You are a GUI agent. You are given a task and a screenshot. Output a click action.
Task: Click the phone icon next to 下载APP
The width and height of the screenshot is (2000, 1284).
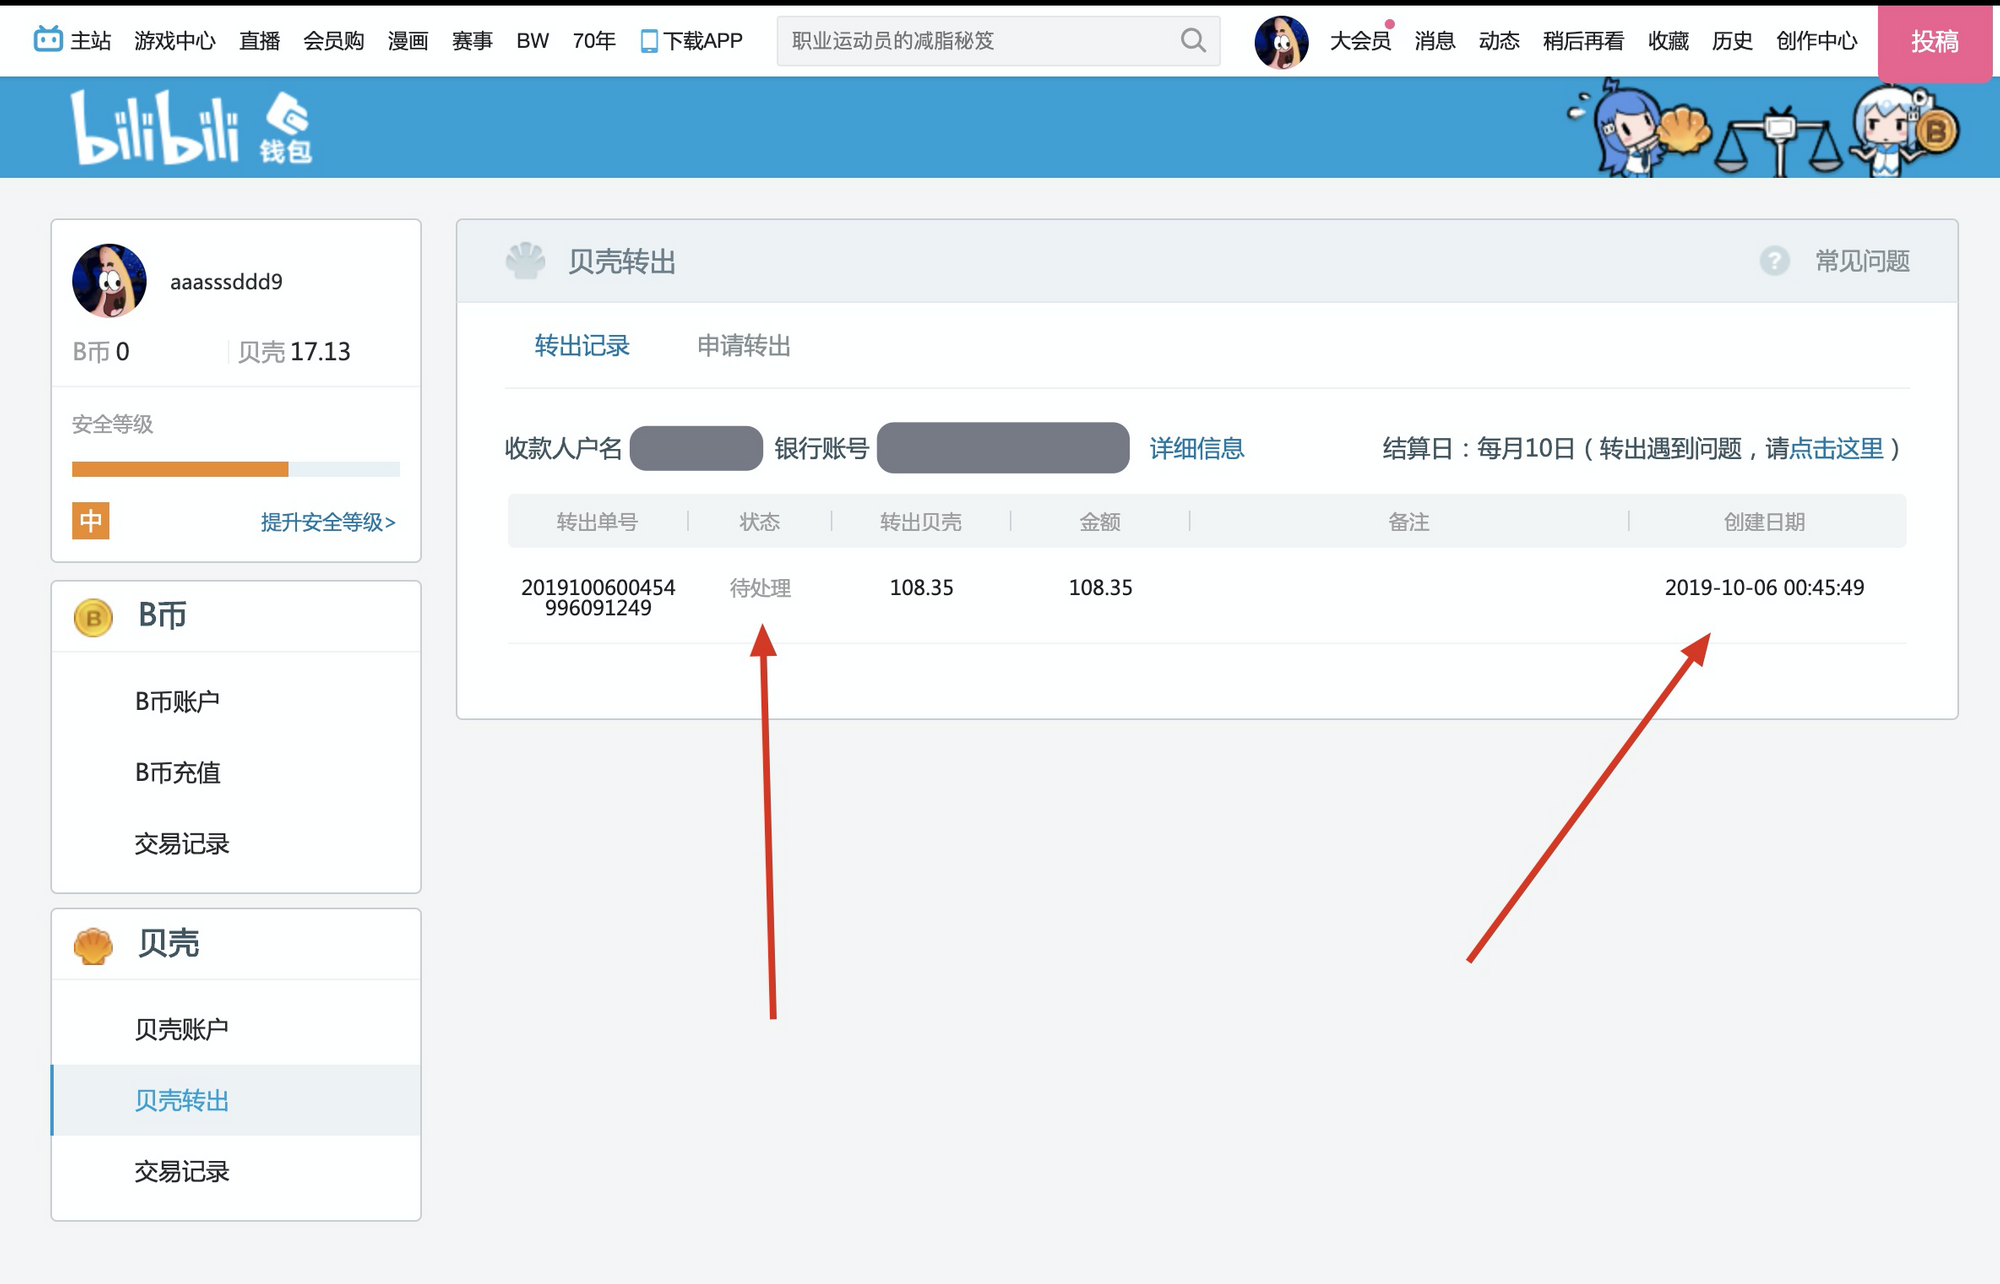[x=651, y=40]
